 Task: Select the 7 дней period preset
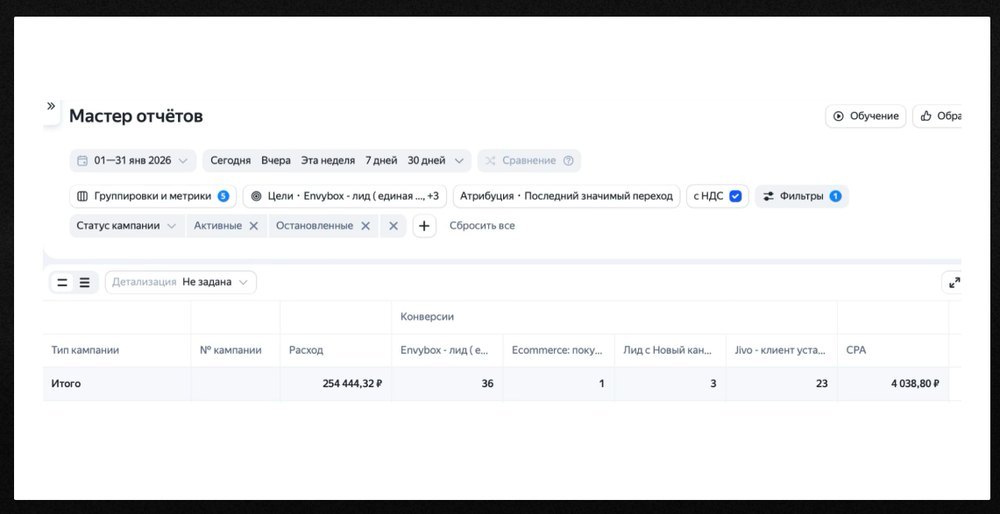tap(381, 161)
